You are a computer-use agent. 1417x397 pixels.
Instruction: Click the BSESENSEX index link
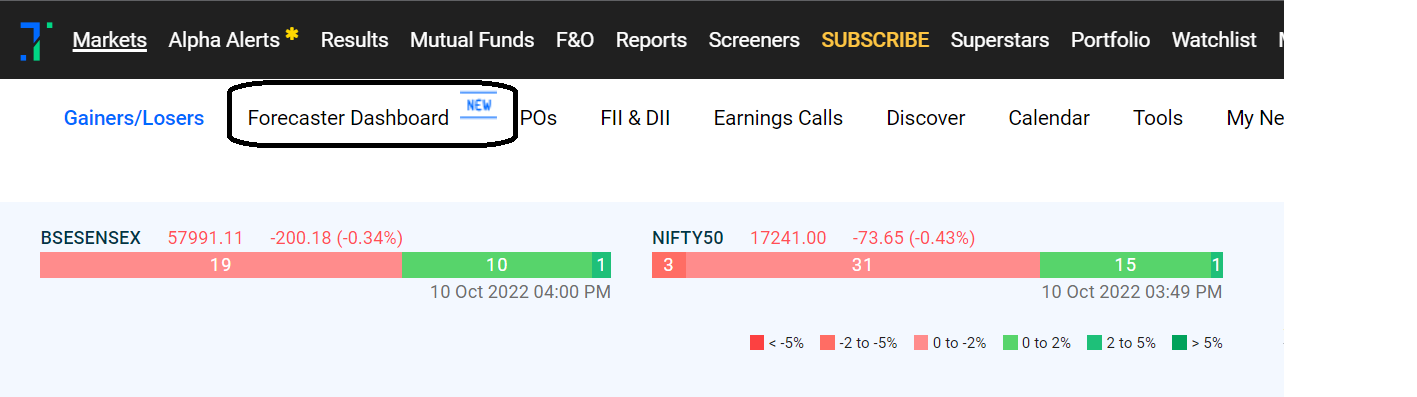click(x=91, y=238)
